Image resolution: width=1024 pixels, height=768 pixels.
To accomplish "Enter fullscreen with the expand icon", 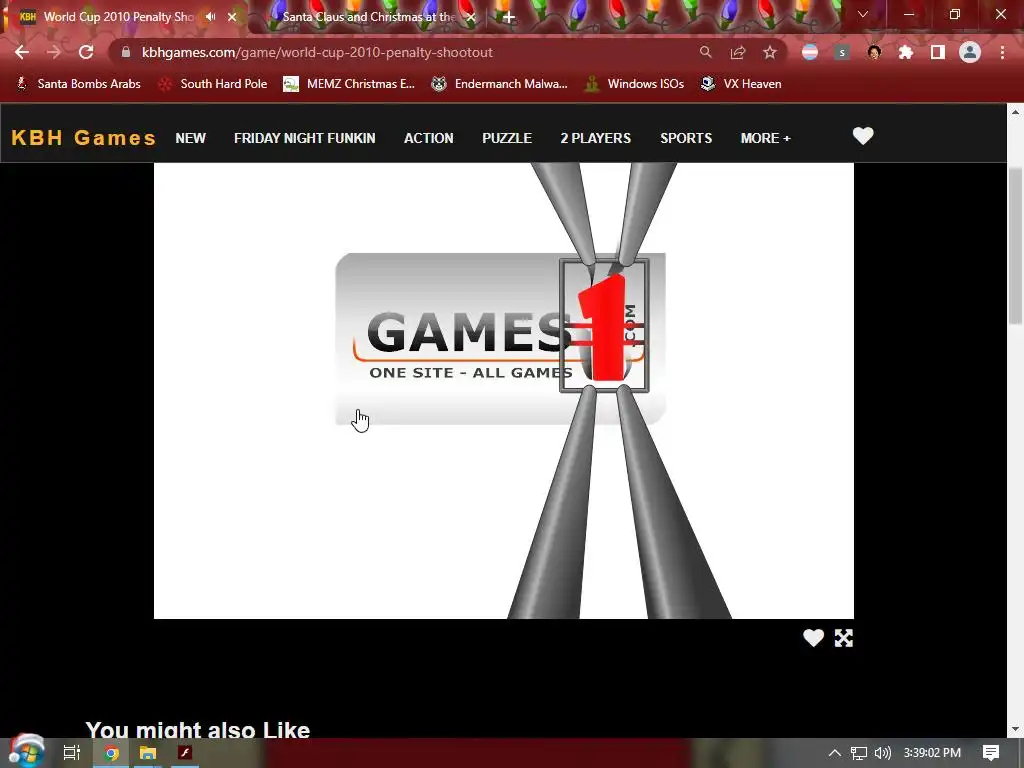I will [x=844, y=638].
